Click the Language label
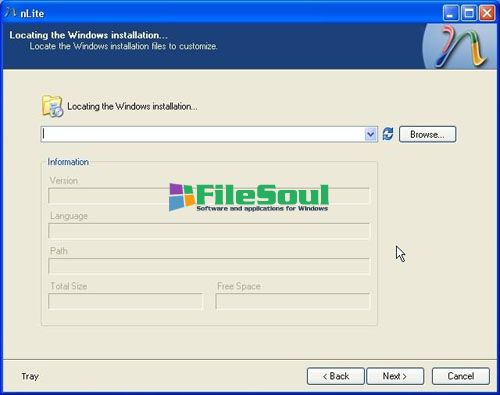 (69, 216)
